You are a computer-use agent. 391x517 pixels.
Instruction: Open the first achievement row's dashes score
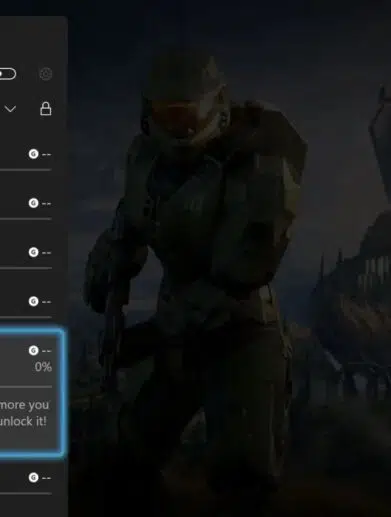point(47,154)
